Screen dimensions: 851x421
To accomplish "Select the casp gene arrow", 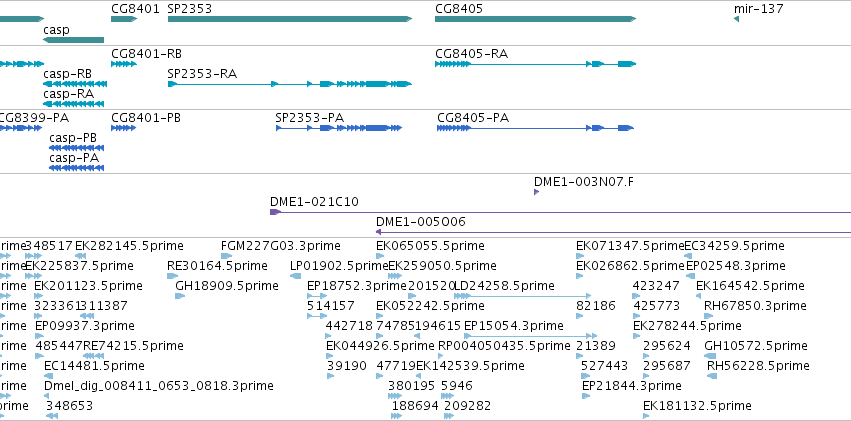I will pyautogui.click(x=73, y=40).
